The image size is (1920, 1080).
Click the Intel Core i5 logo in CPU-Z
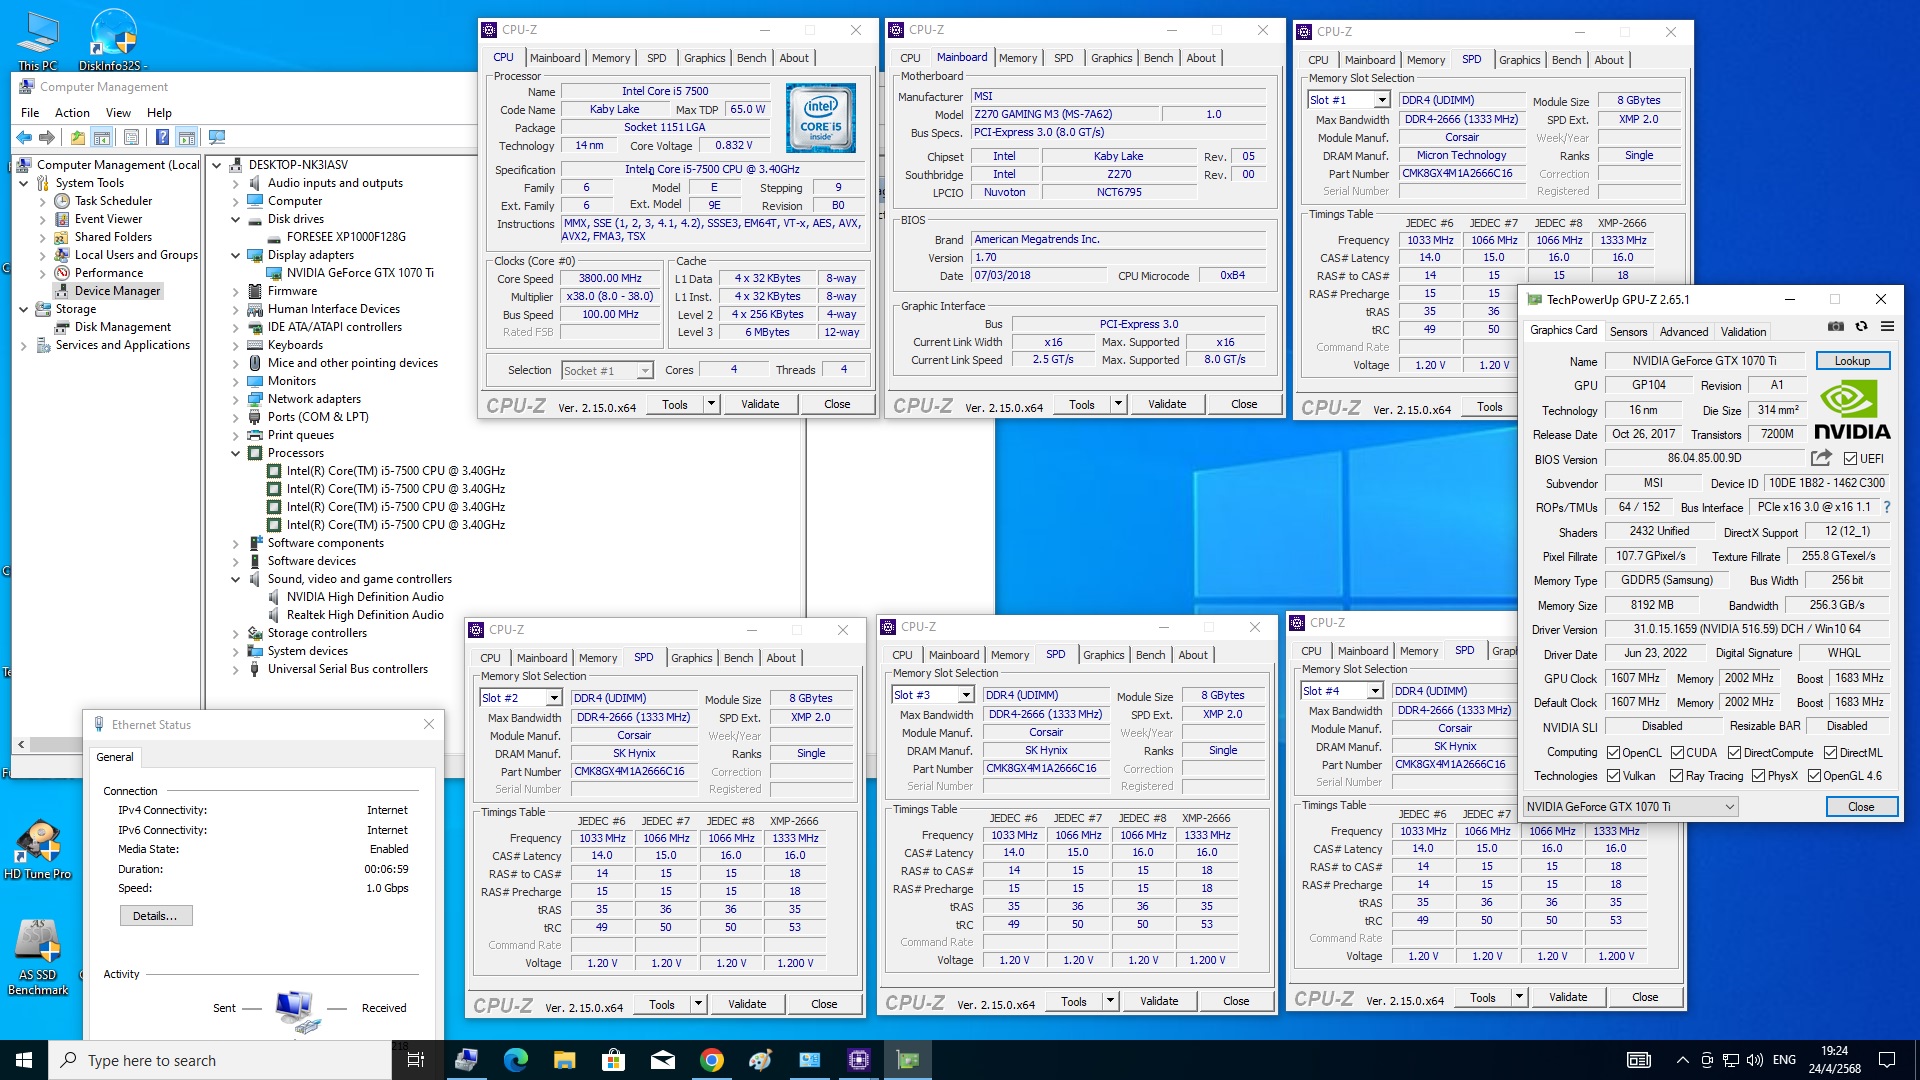821,118
